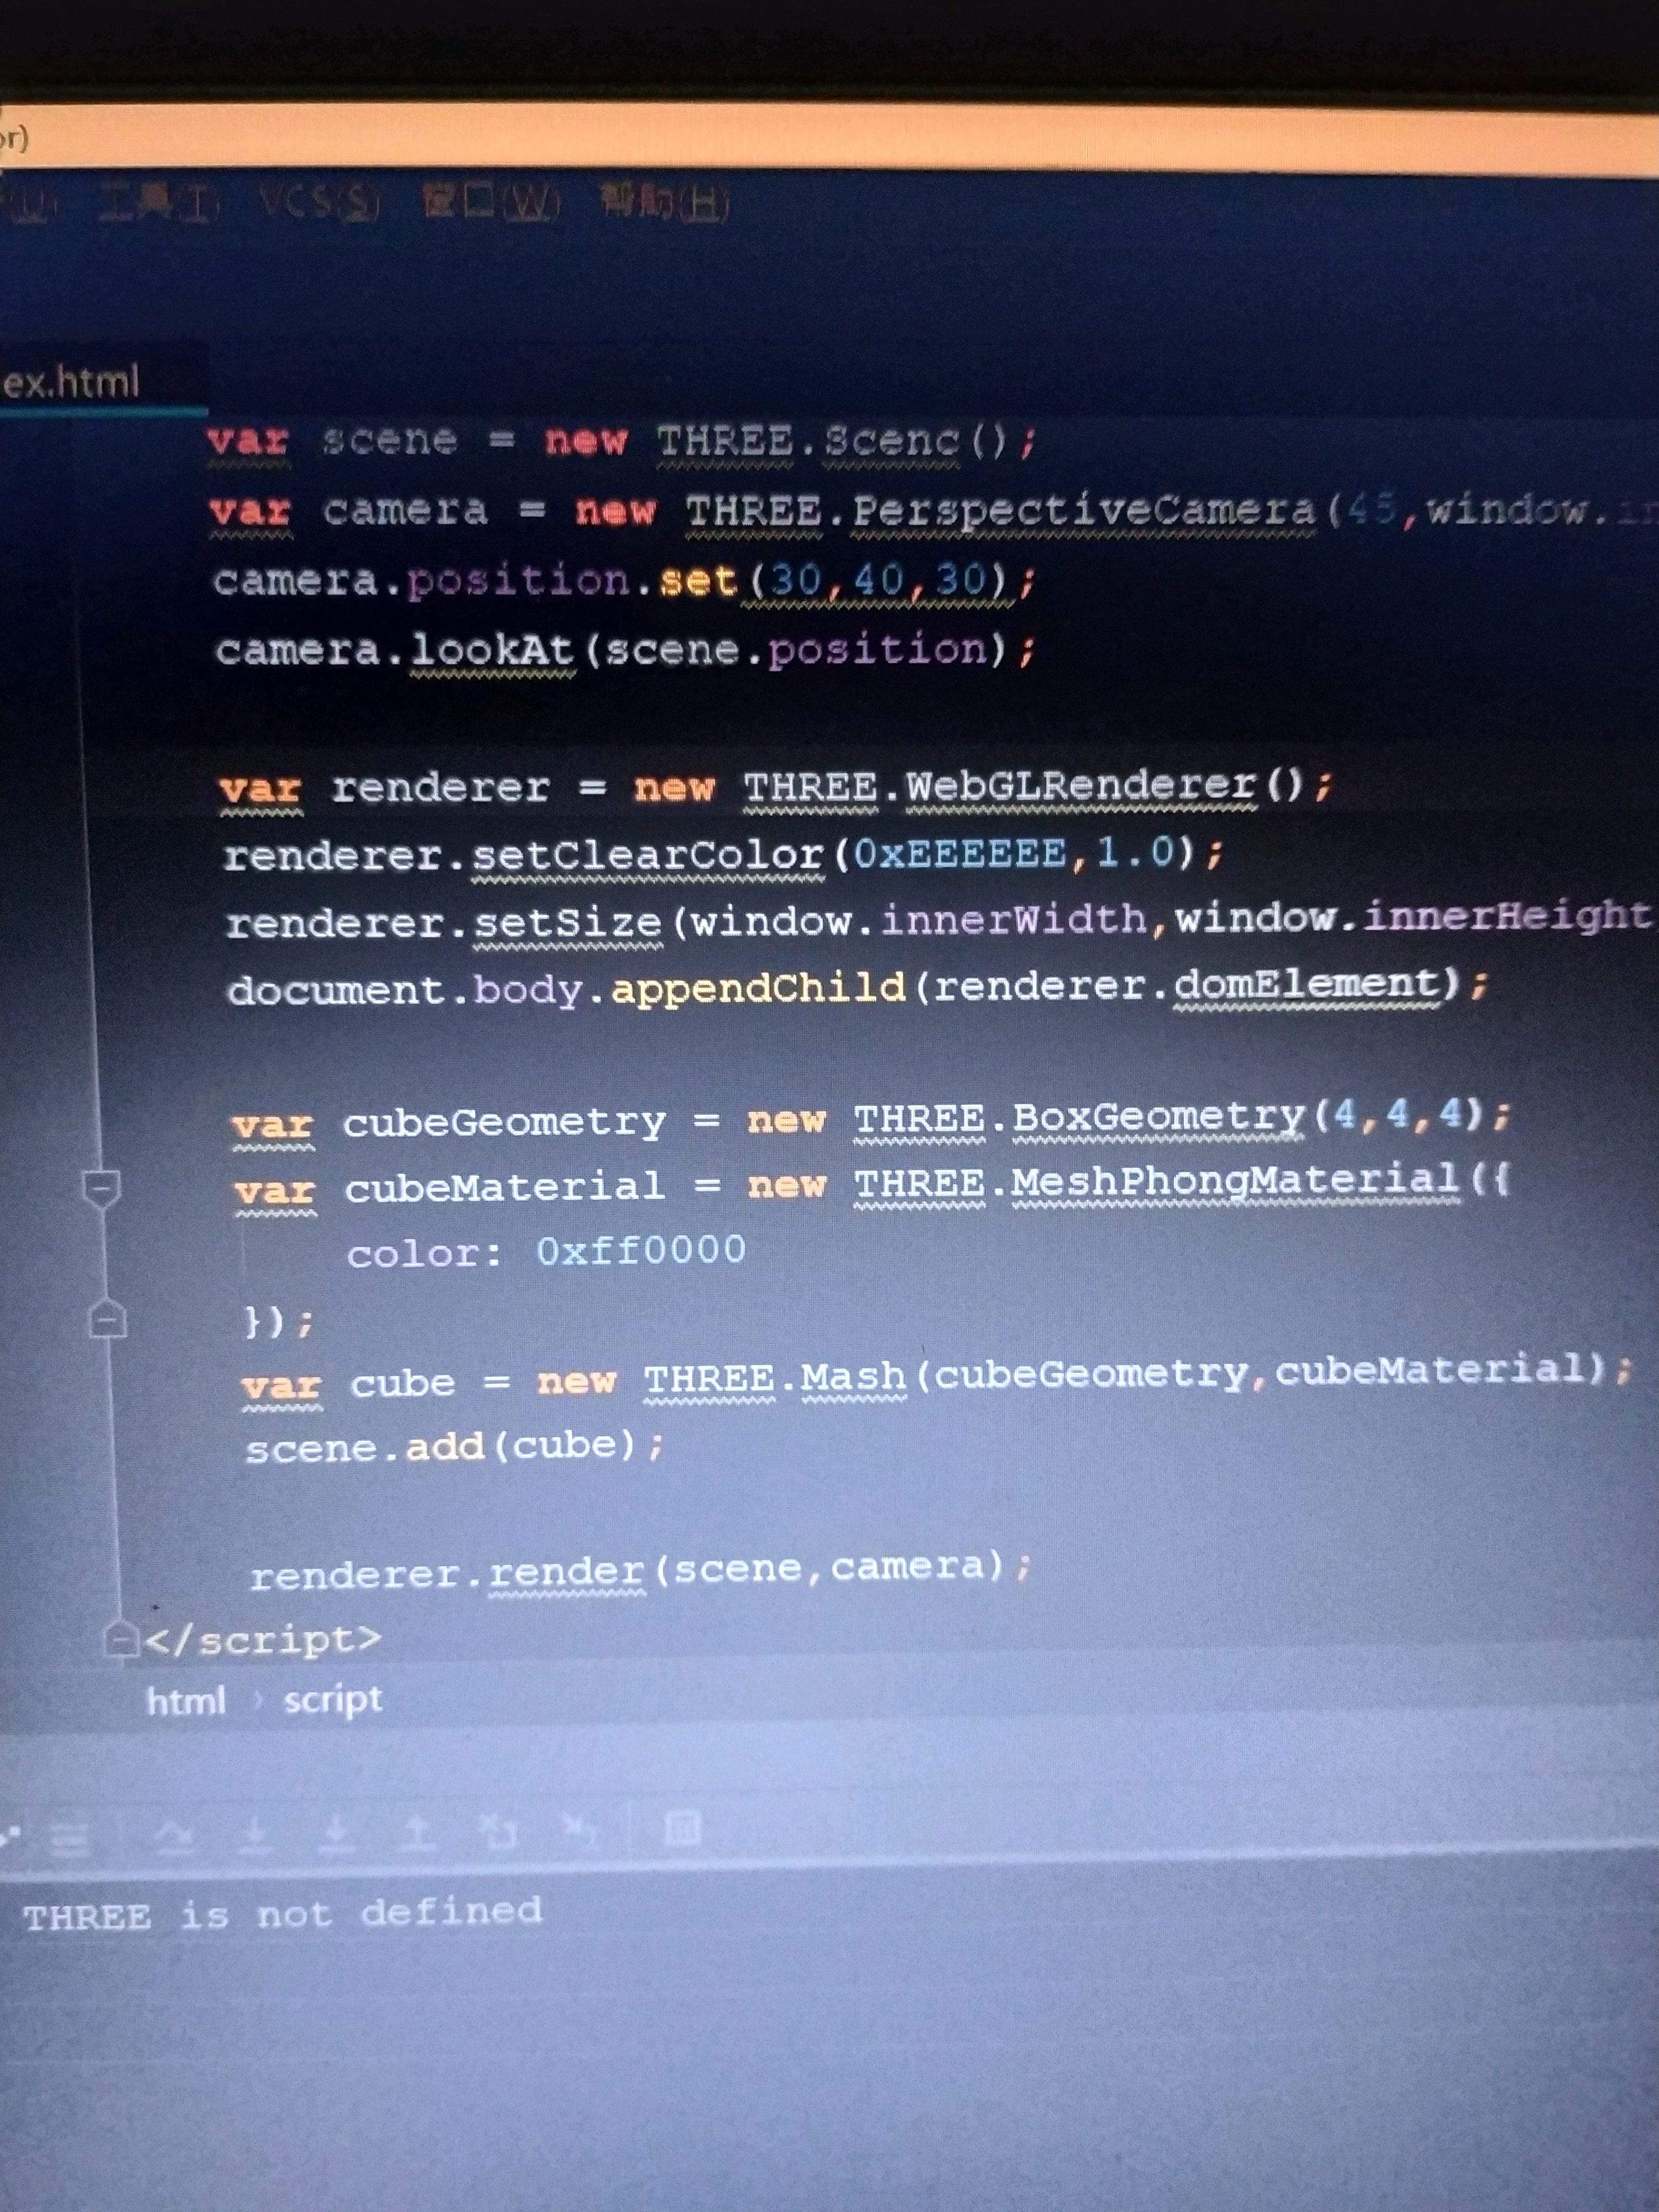Screen dimensions: 1659x2212
Task: Click the Step Into arrow icon
Action: pyautogui.click(x=256, y=1834)
